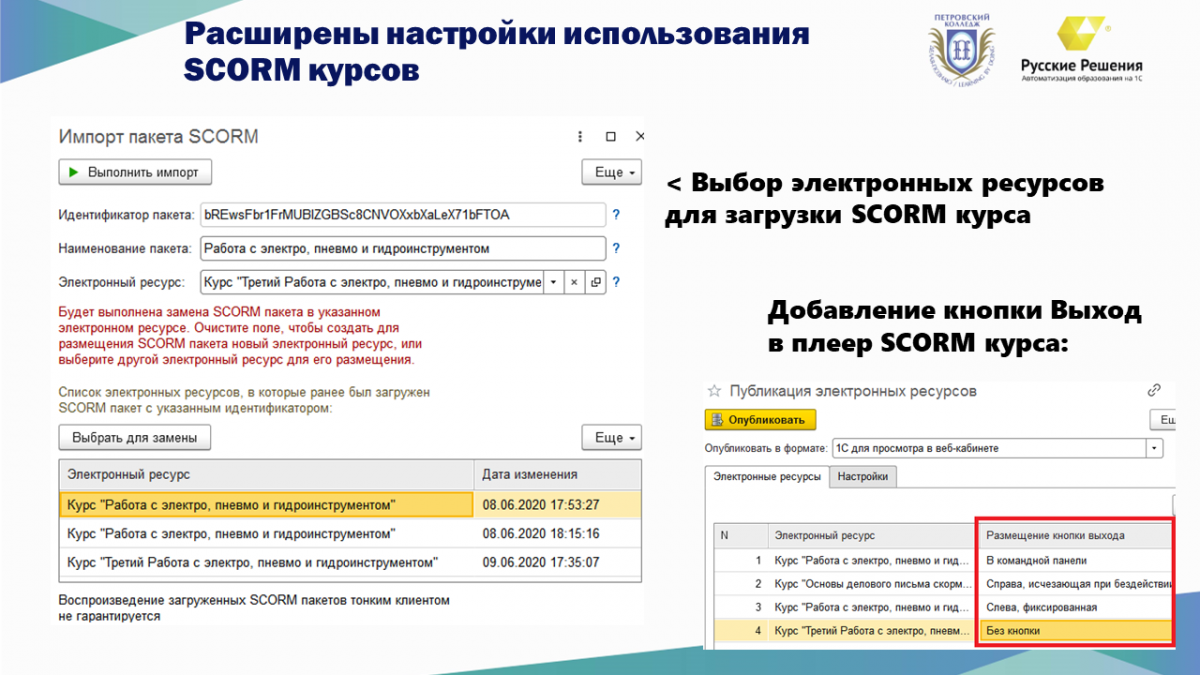Click the В командной панели cell
This screenshot has height=675, width=1200.
tap(1074, 560)
